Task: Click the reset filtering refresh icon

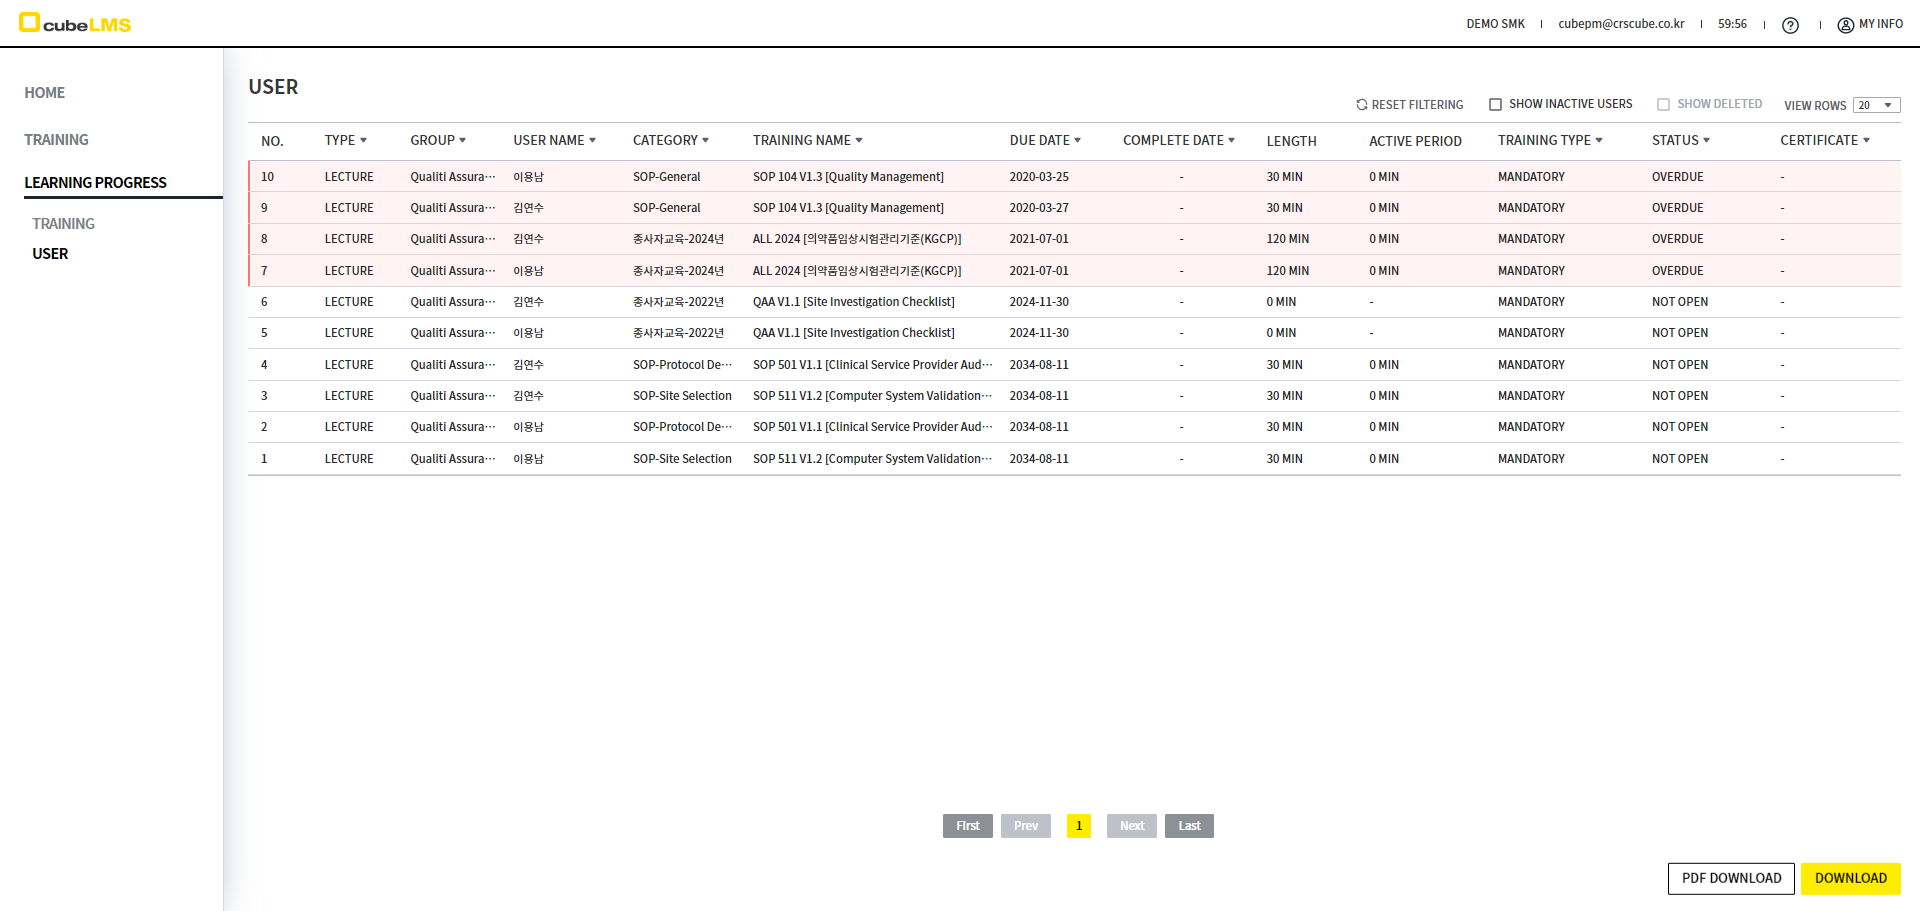Action: tap(1361, 105)
